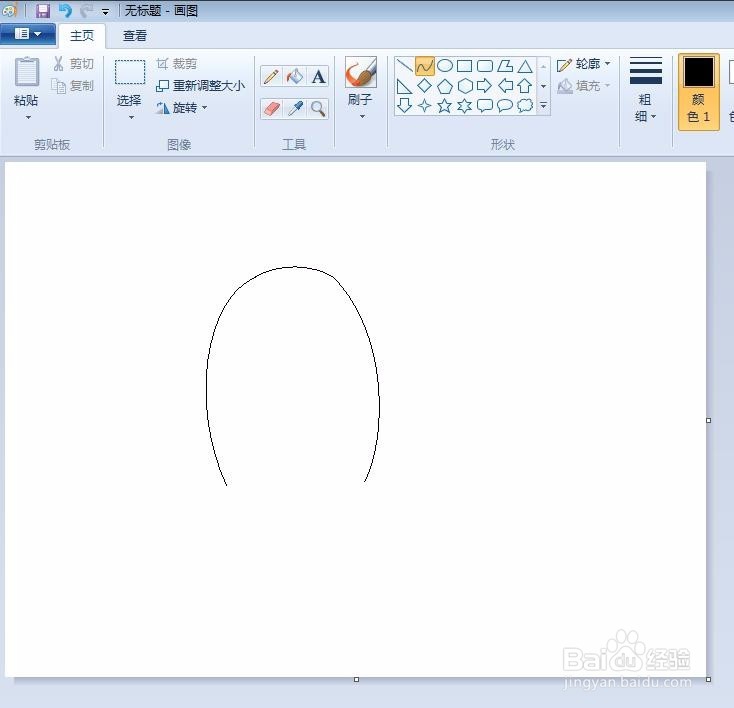Select the Rectangle shape
The image size is (734, 708).
pyautogui.click(x=464, y=66)
